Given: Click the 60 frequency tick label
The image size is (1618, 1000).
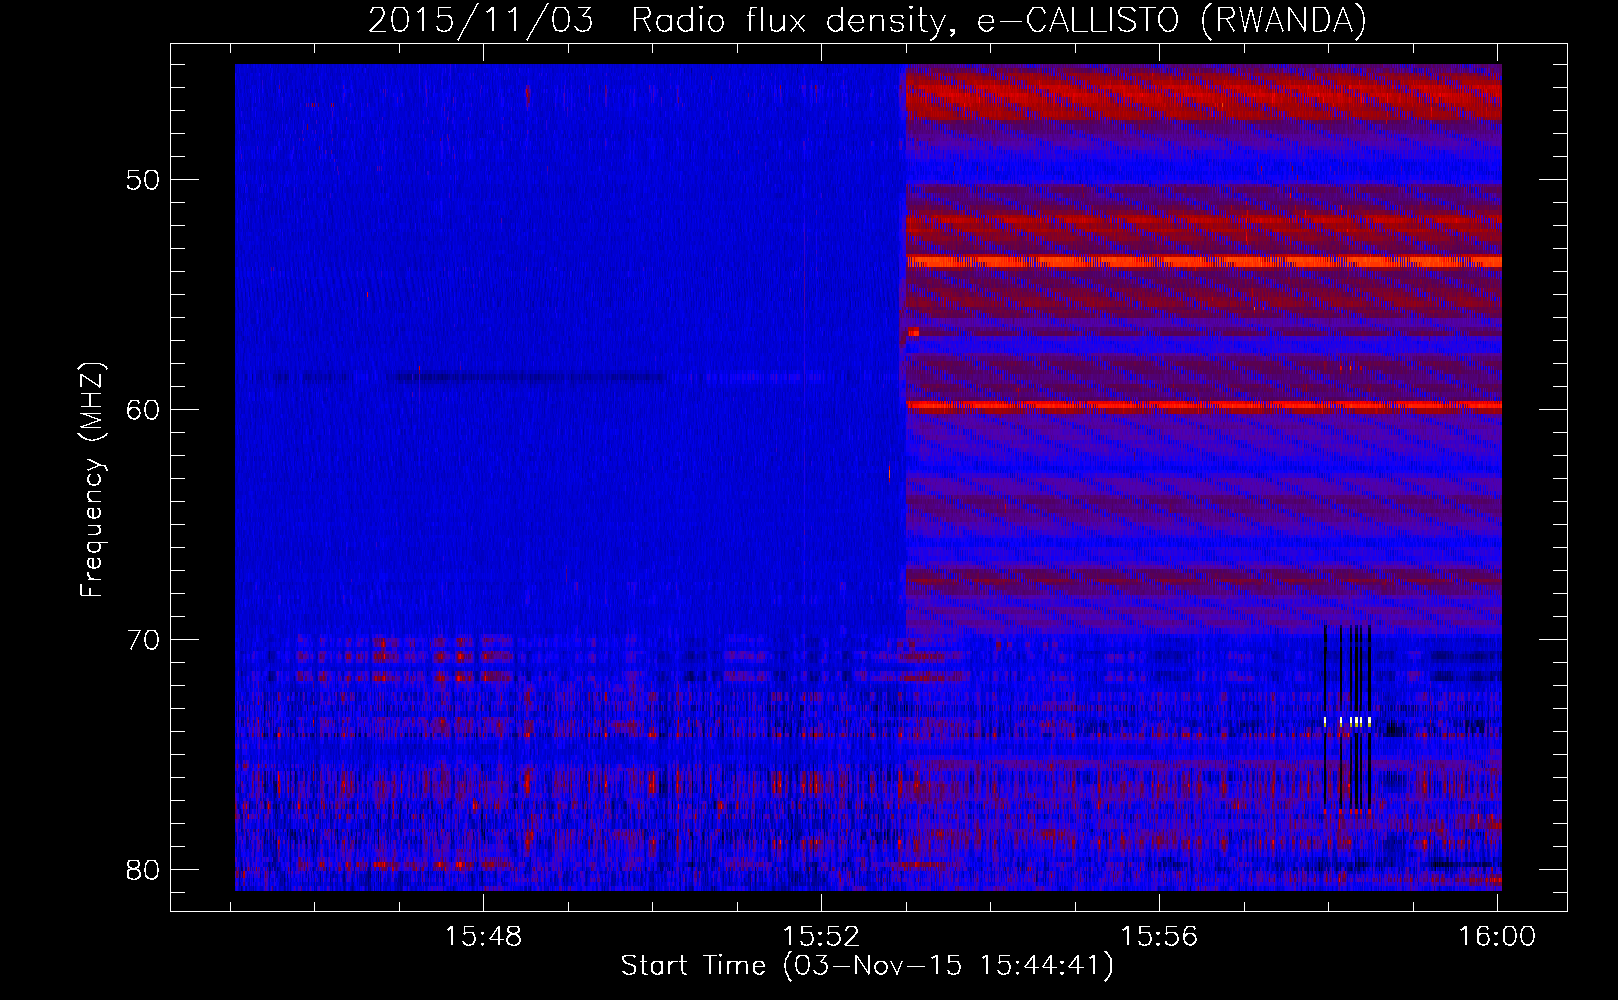Looking at the screenshot, I should tap(144, 409).
